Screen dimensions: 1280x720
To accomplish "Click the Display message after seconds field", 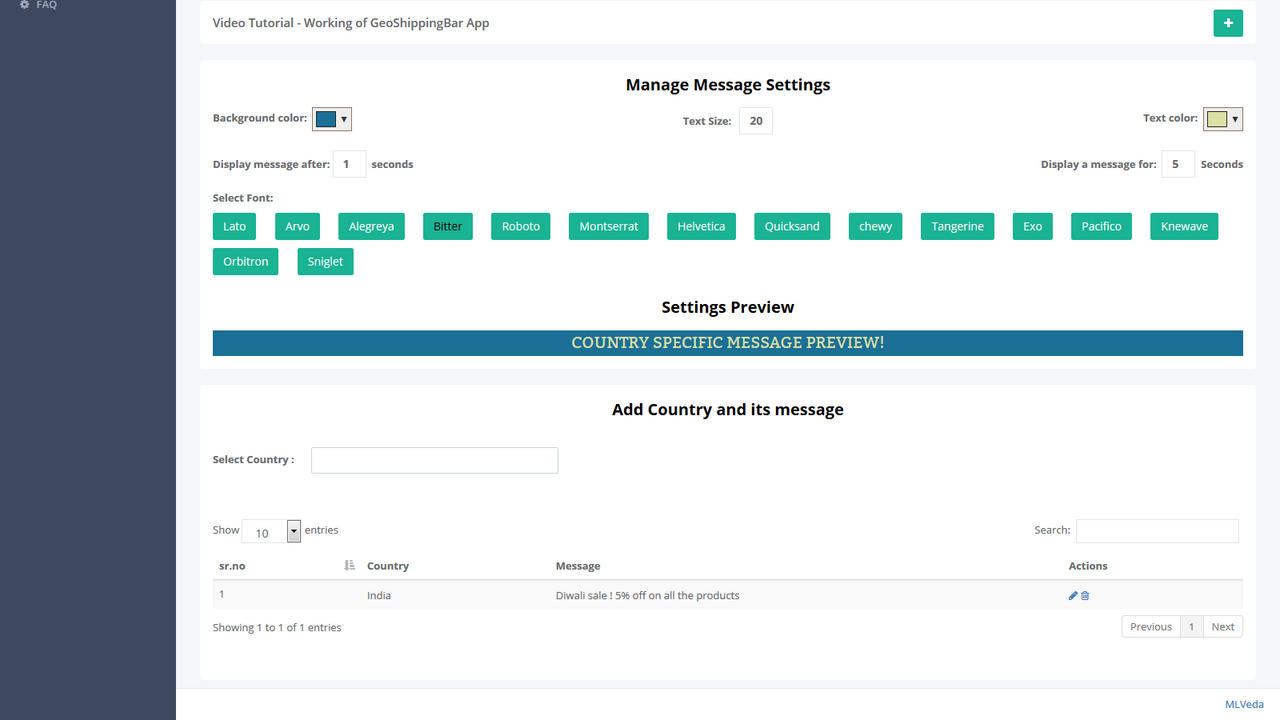I will (x=349, y=164).
